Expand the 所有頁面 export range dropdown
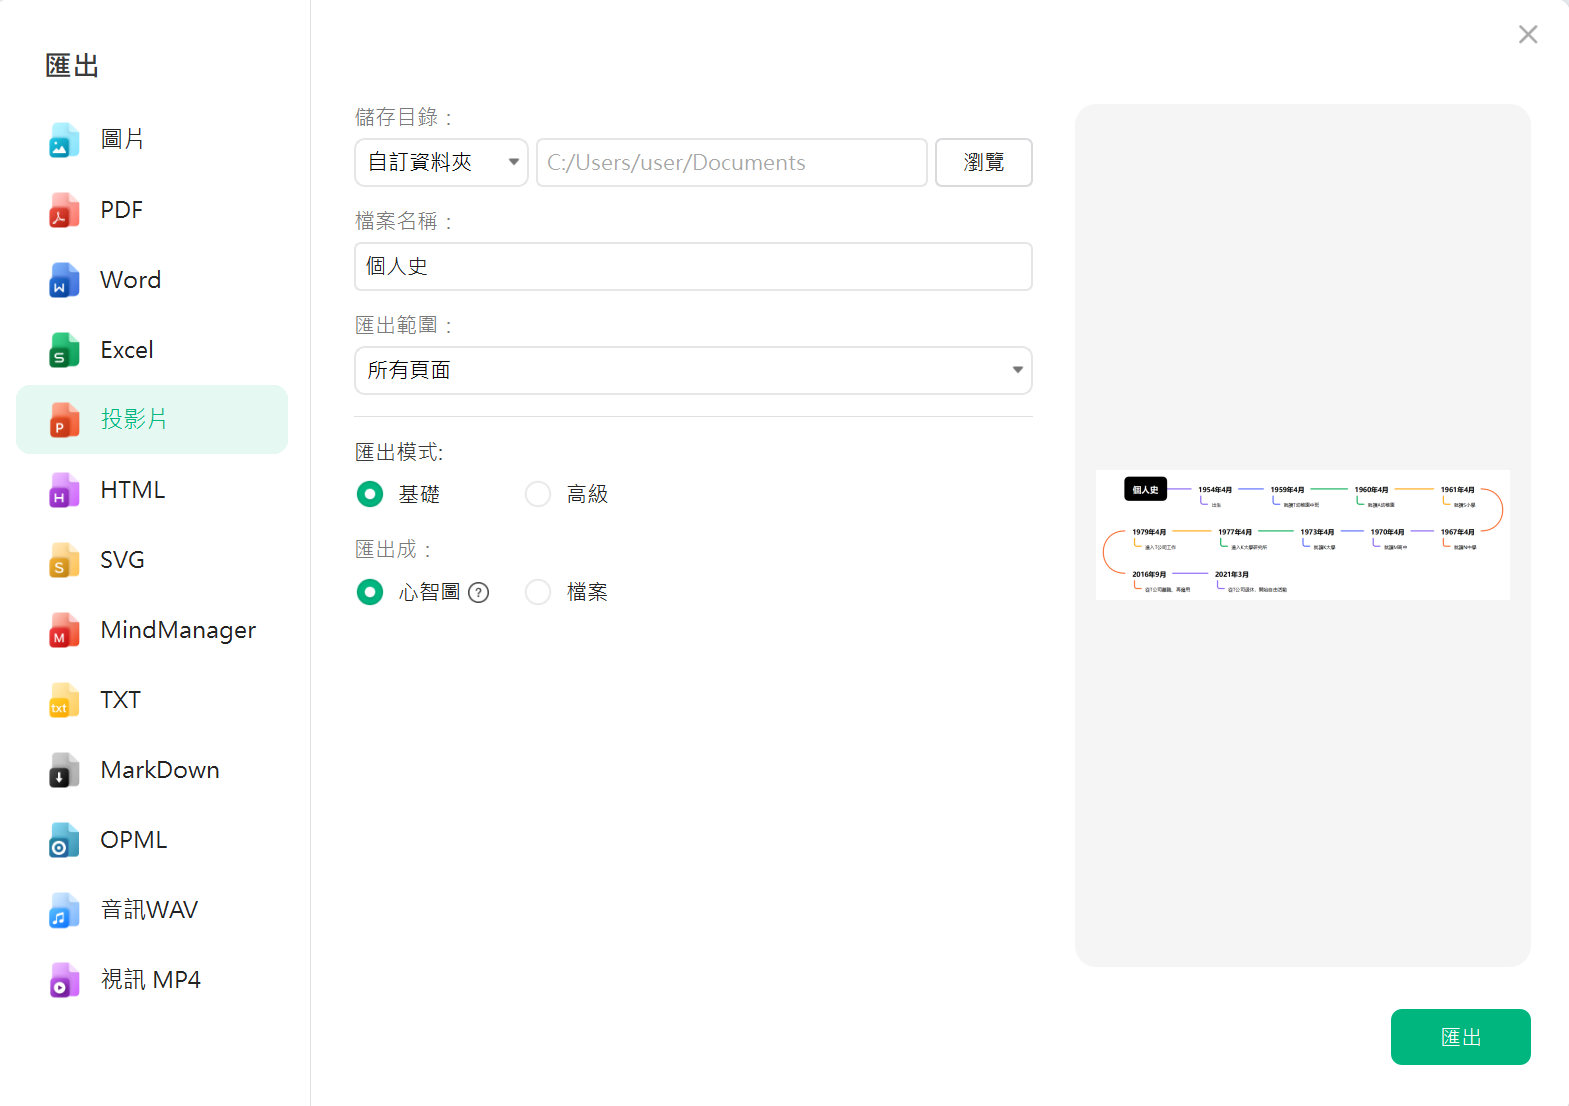The width and height of the screenshot is (1569, 1106). (693, 370)
